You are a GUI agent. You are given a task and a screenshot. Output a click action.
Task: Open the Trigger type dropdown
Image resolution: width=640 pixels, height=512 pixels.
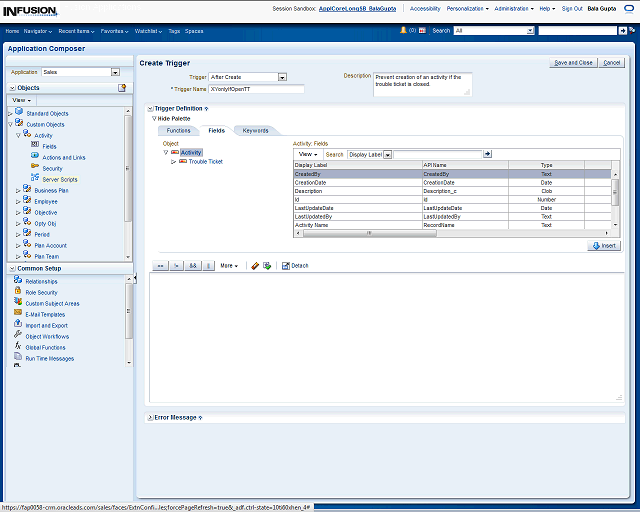coord(282,77)
